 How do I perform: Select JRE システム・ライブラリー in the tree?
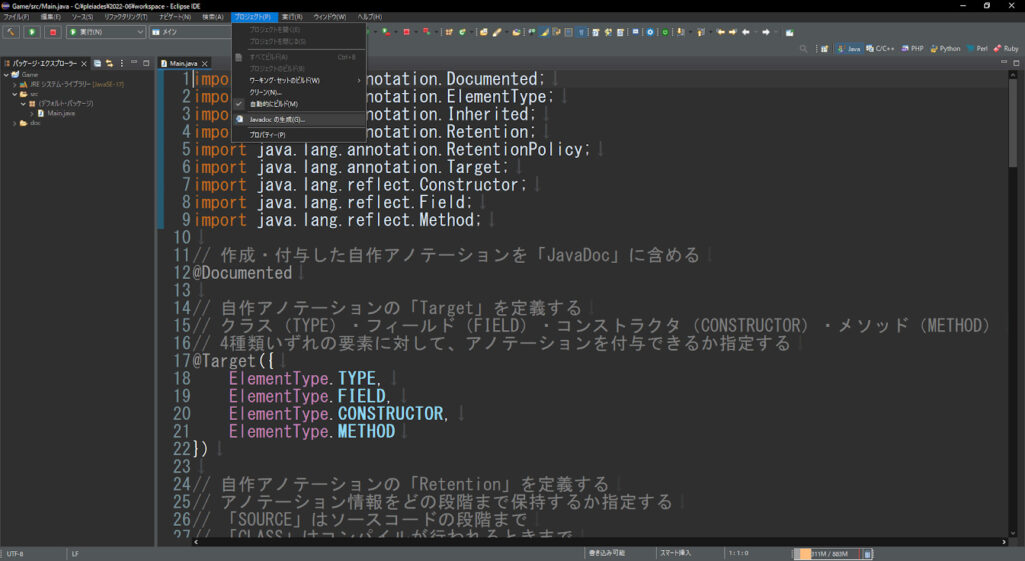[x=72, y=84]
